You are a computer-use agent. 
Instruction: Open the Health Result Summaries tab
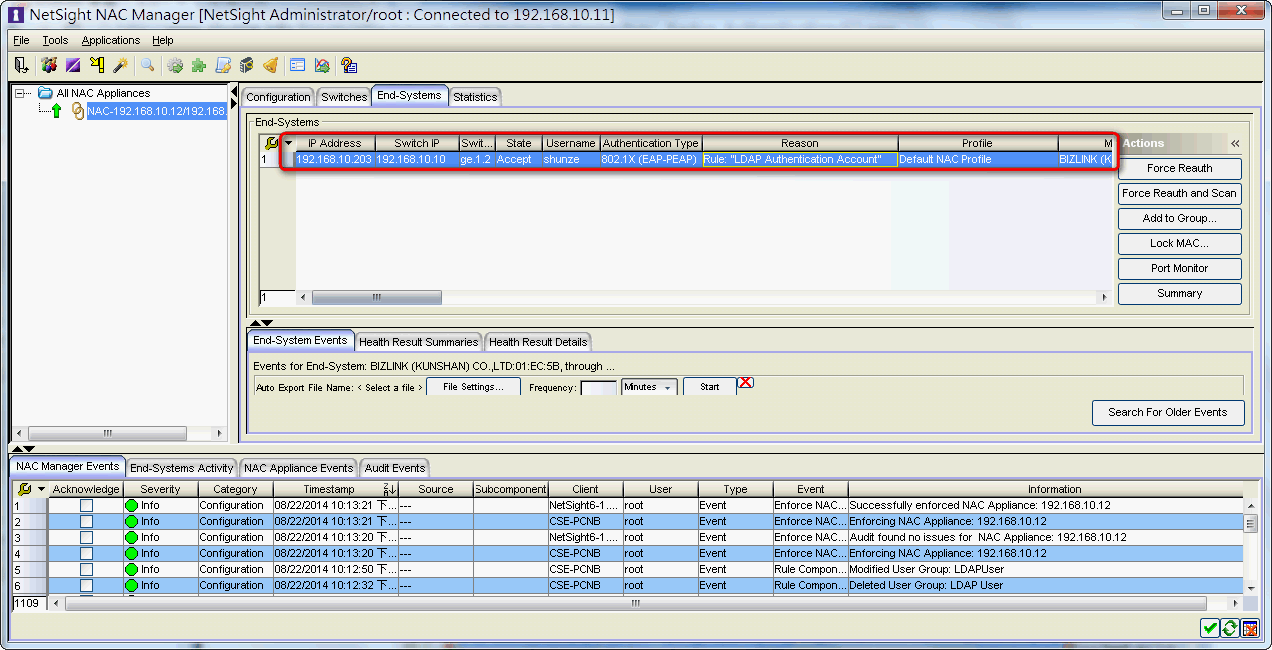(418, 342)
